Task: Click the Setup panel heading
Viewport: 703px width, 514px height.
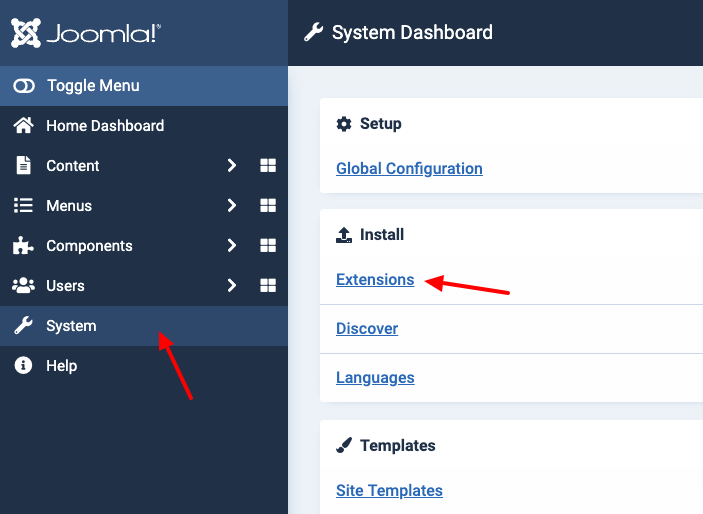Action: [x=381, y=123]
